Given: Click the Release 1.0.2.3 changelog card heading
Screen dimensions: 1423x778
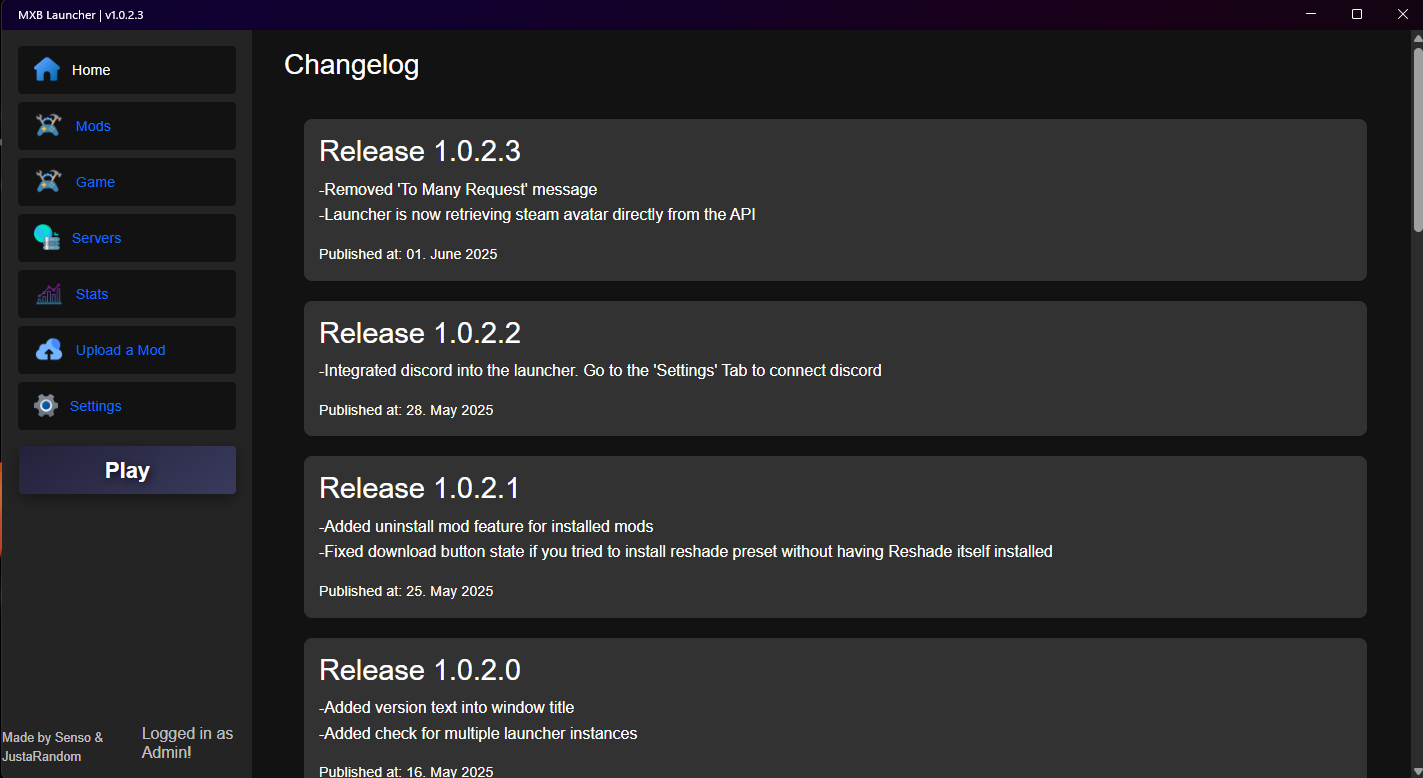Looking at the screenshot, I should (x=419, y=151).
